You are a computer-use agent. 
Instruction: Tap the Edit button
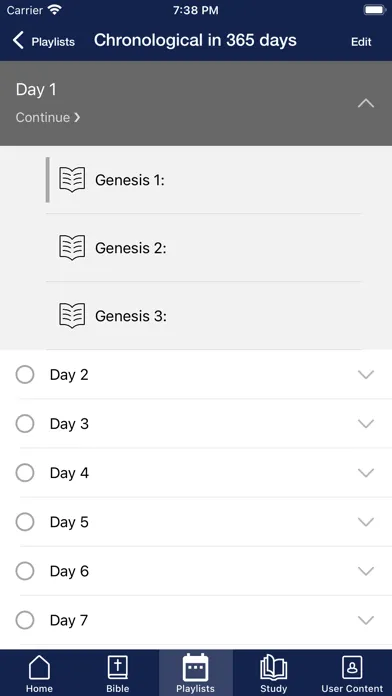[361, 42]
